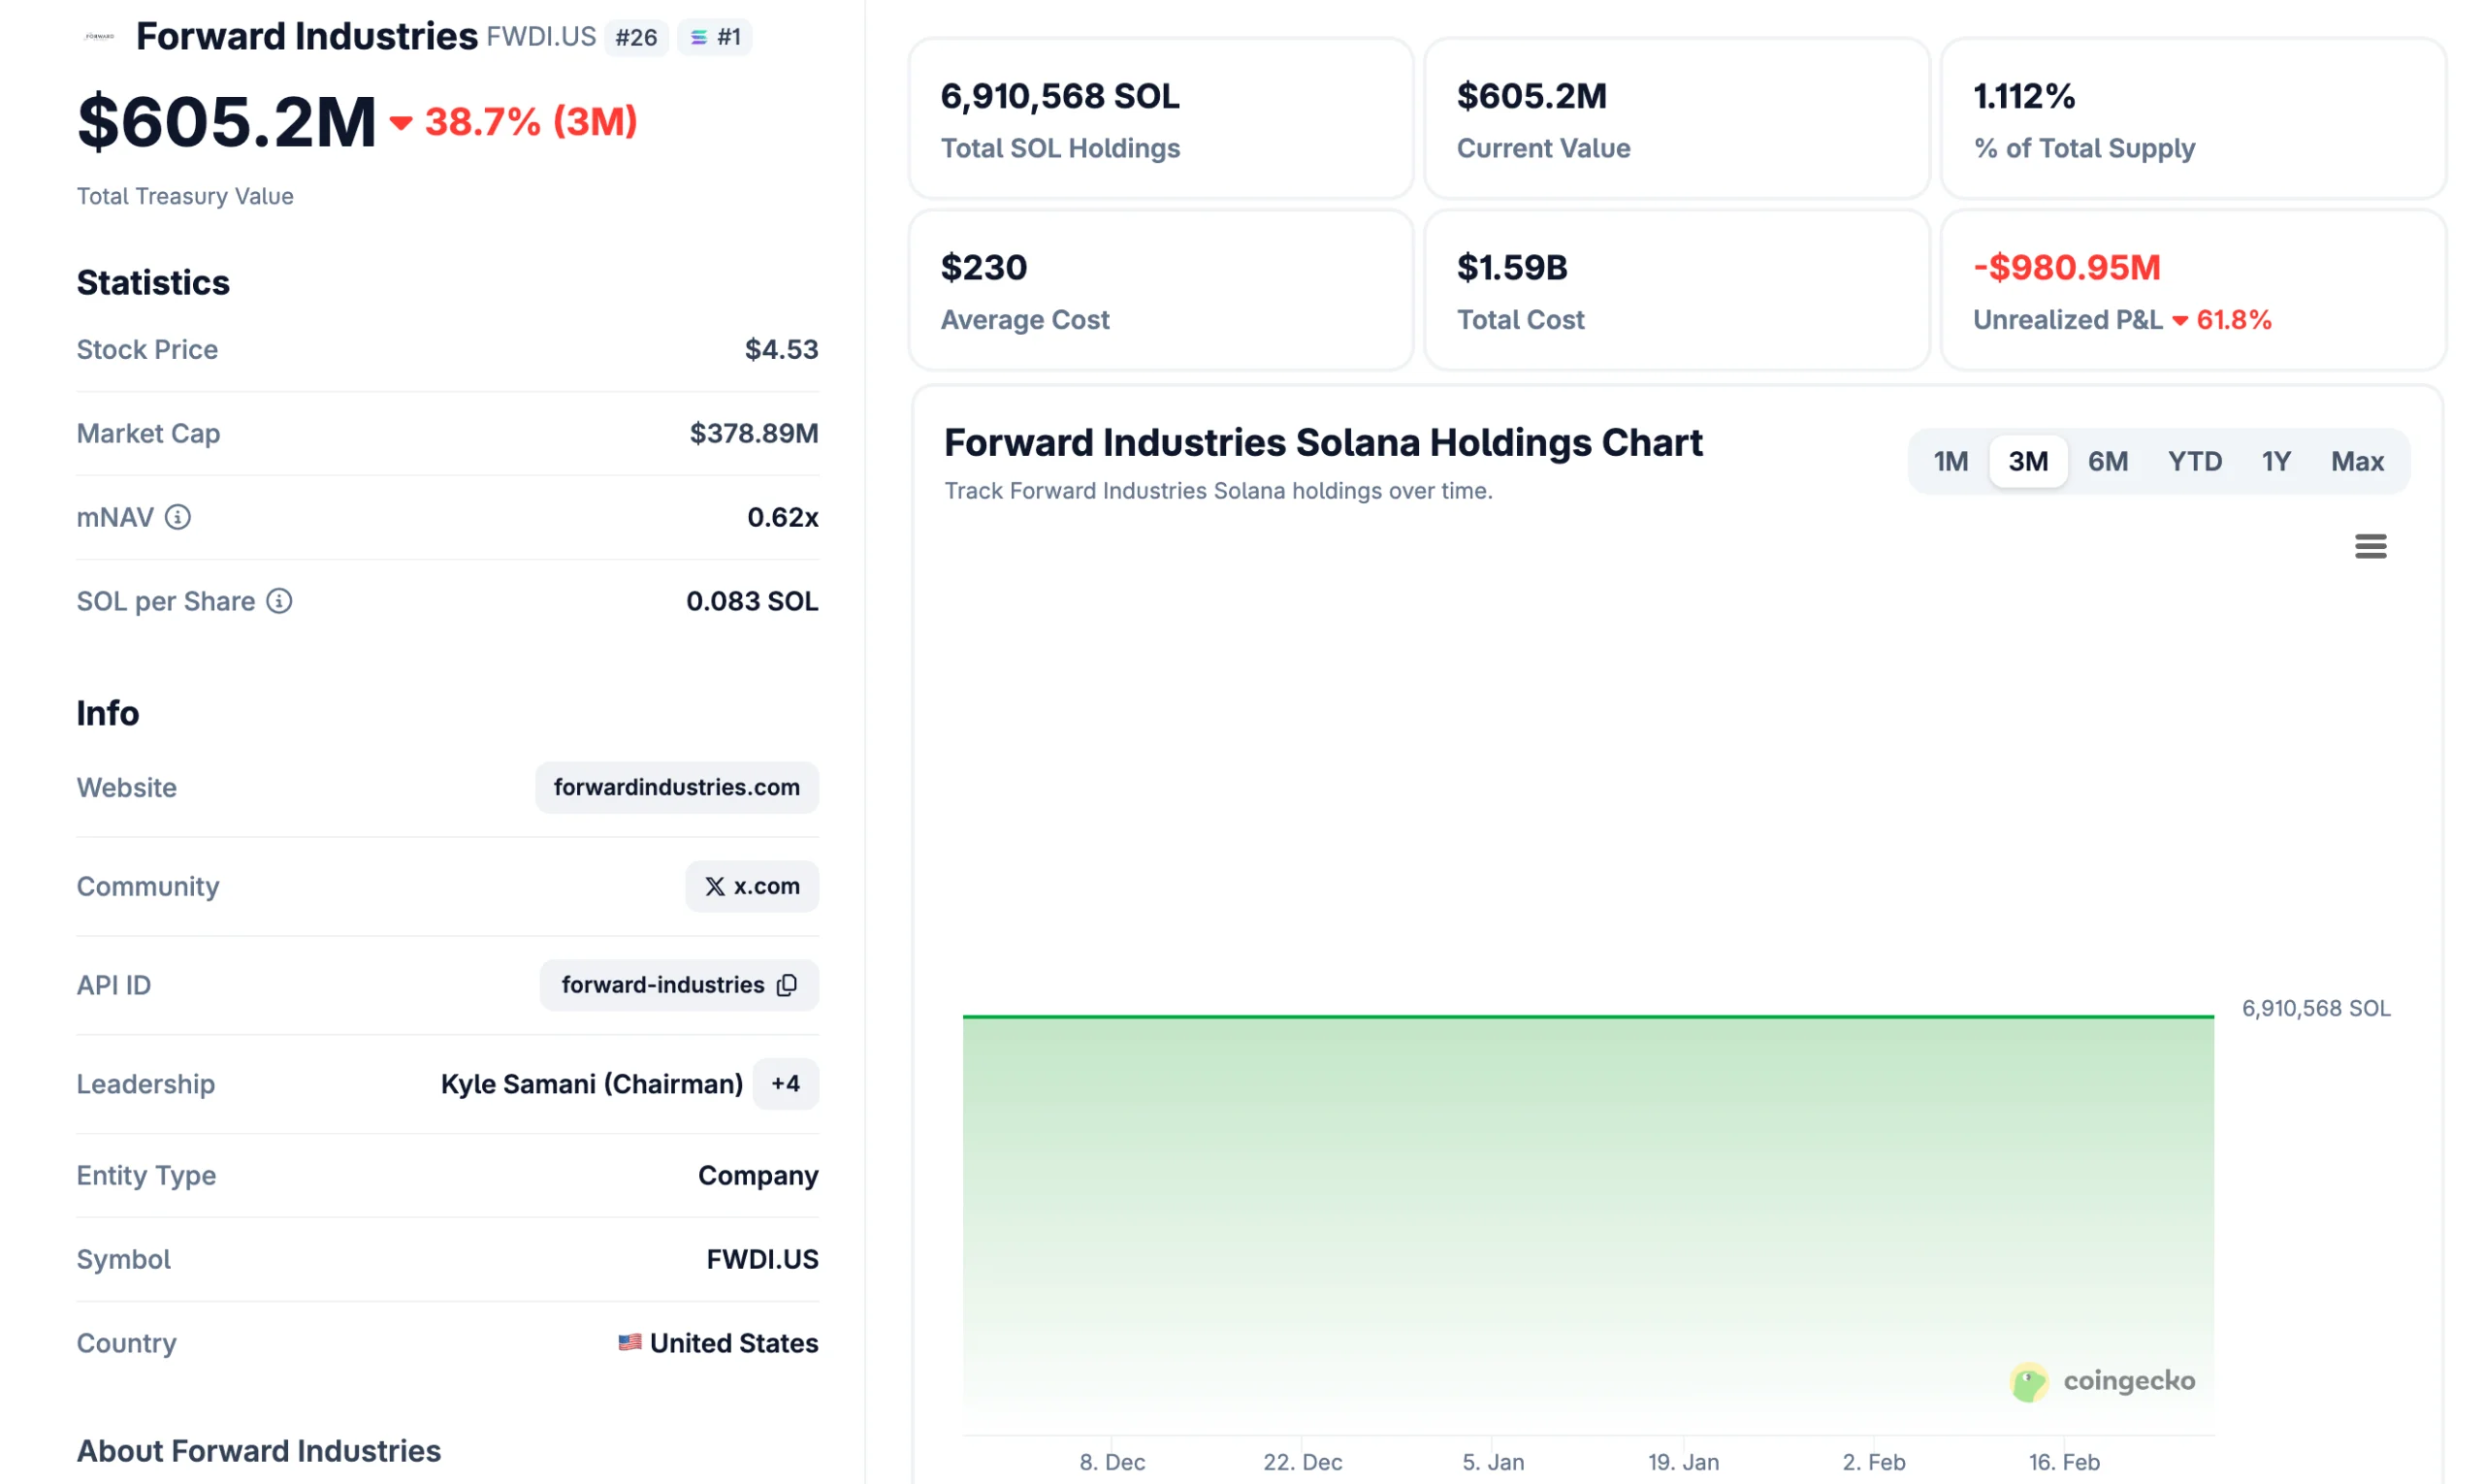This screenshot has height=1484, width=2483.
Task: Click the coingecko logo on the chart
Action: [x=2101, y=1381]
